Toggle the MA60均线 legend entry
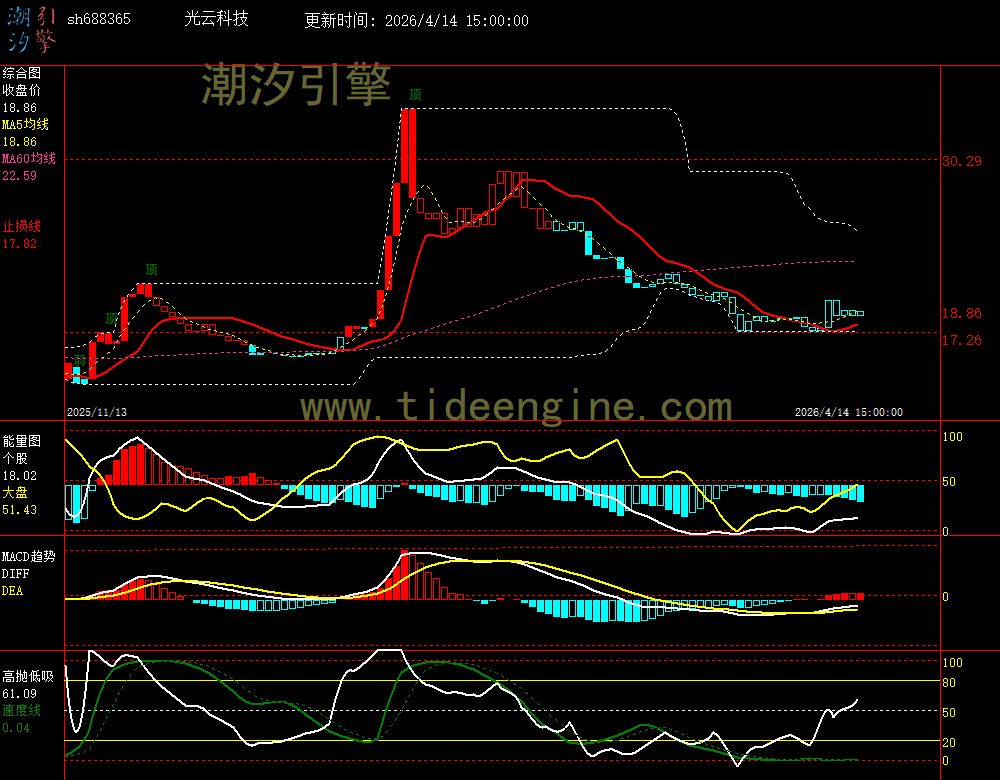 (28, 159)
